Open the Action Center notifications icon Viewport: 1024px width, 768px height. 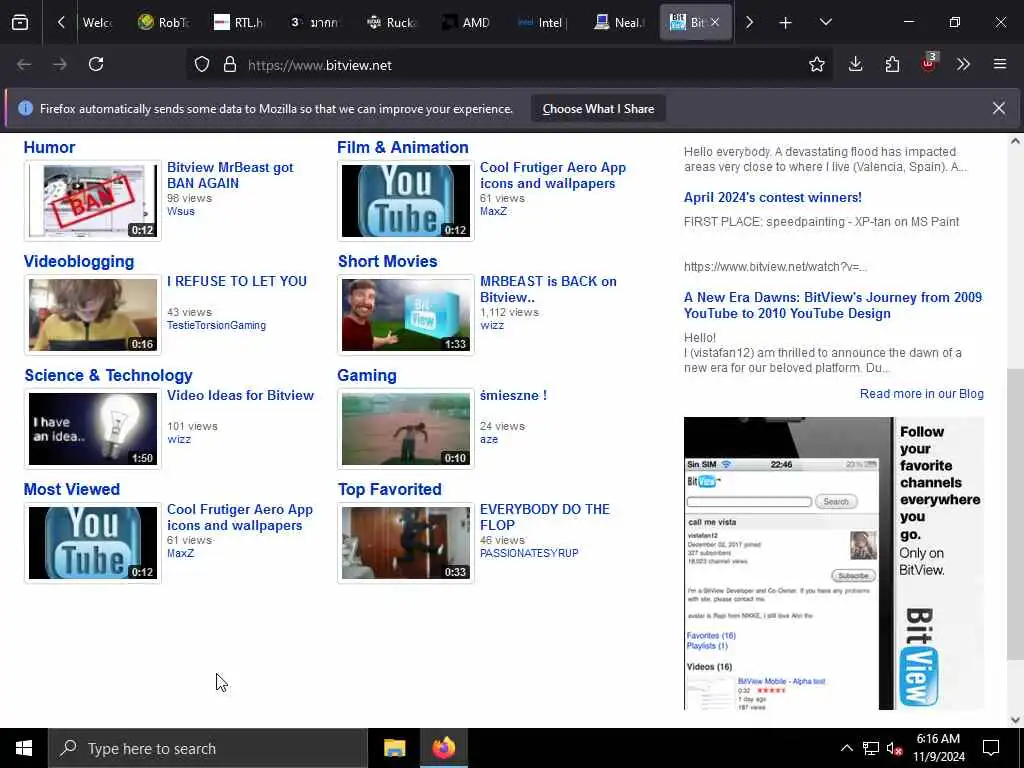[x=991, y=748]
